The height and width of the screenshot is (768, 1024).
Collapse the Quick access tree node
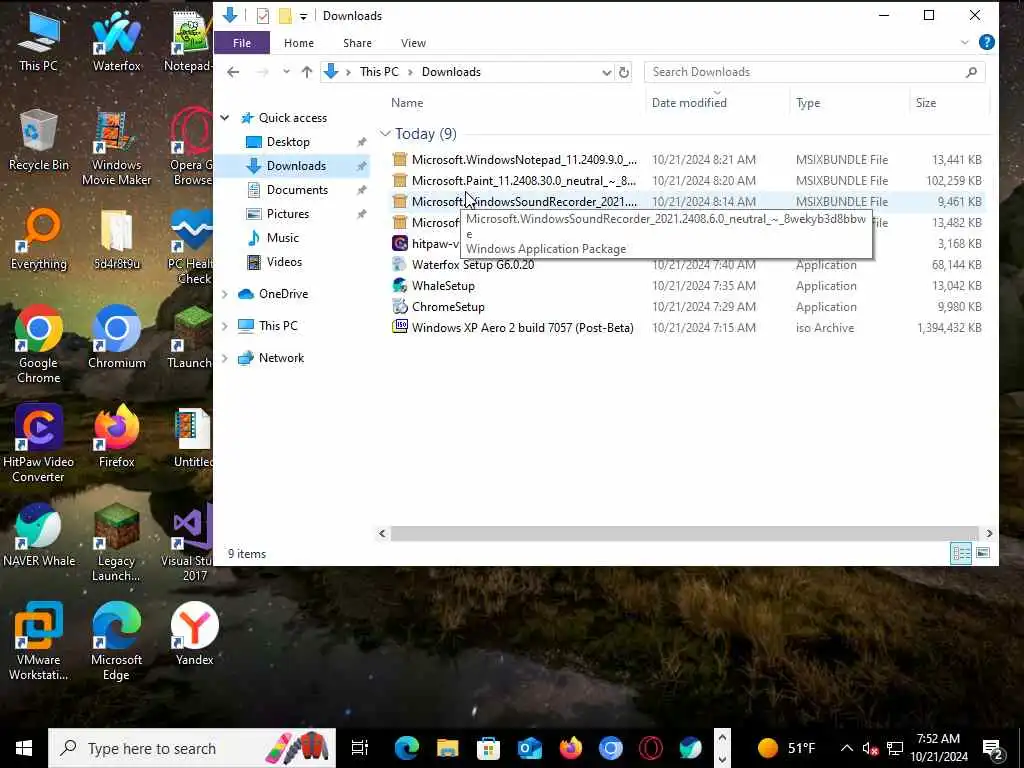(x=225, y=118)
